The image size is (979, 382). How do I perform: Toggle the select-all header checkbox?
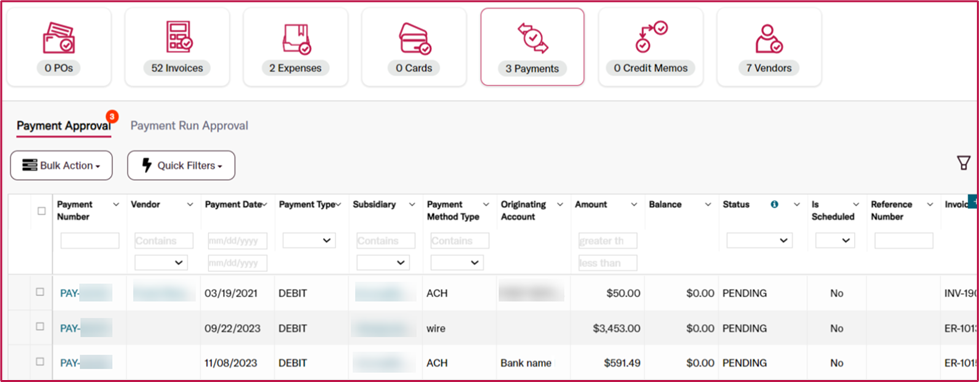click(x=41, y=211)
